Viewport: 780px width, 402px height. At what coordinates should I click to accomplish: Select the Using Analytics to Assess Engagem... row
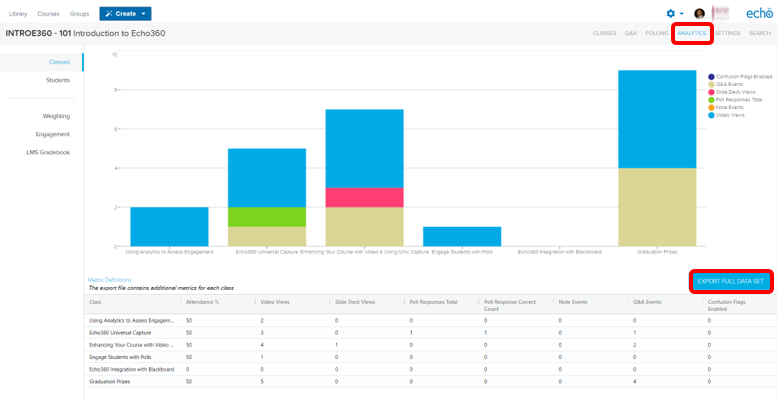[430, 321]
